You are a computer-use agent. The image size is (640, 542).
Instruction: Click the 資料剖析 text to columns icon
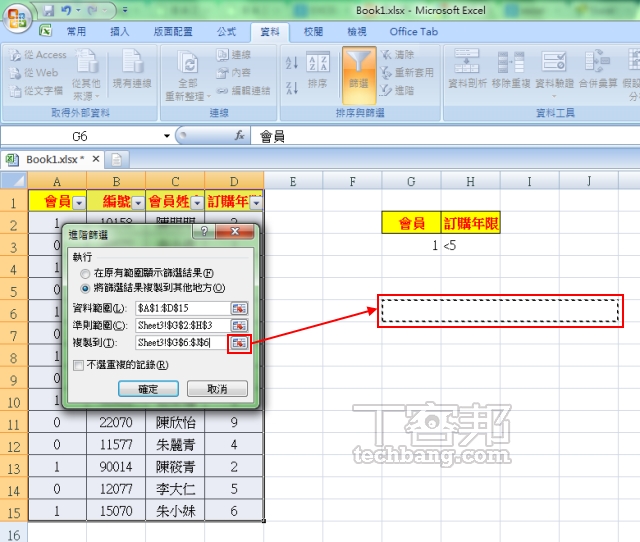point(467,70)
